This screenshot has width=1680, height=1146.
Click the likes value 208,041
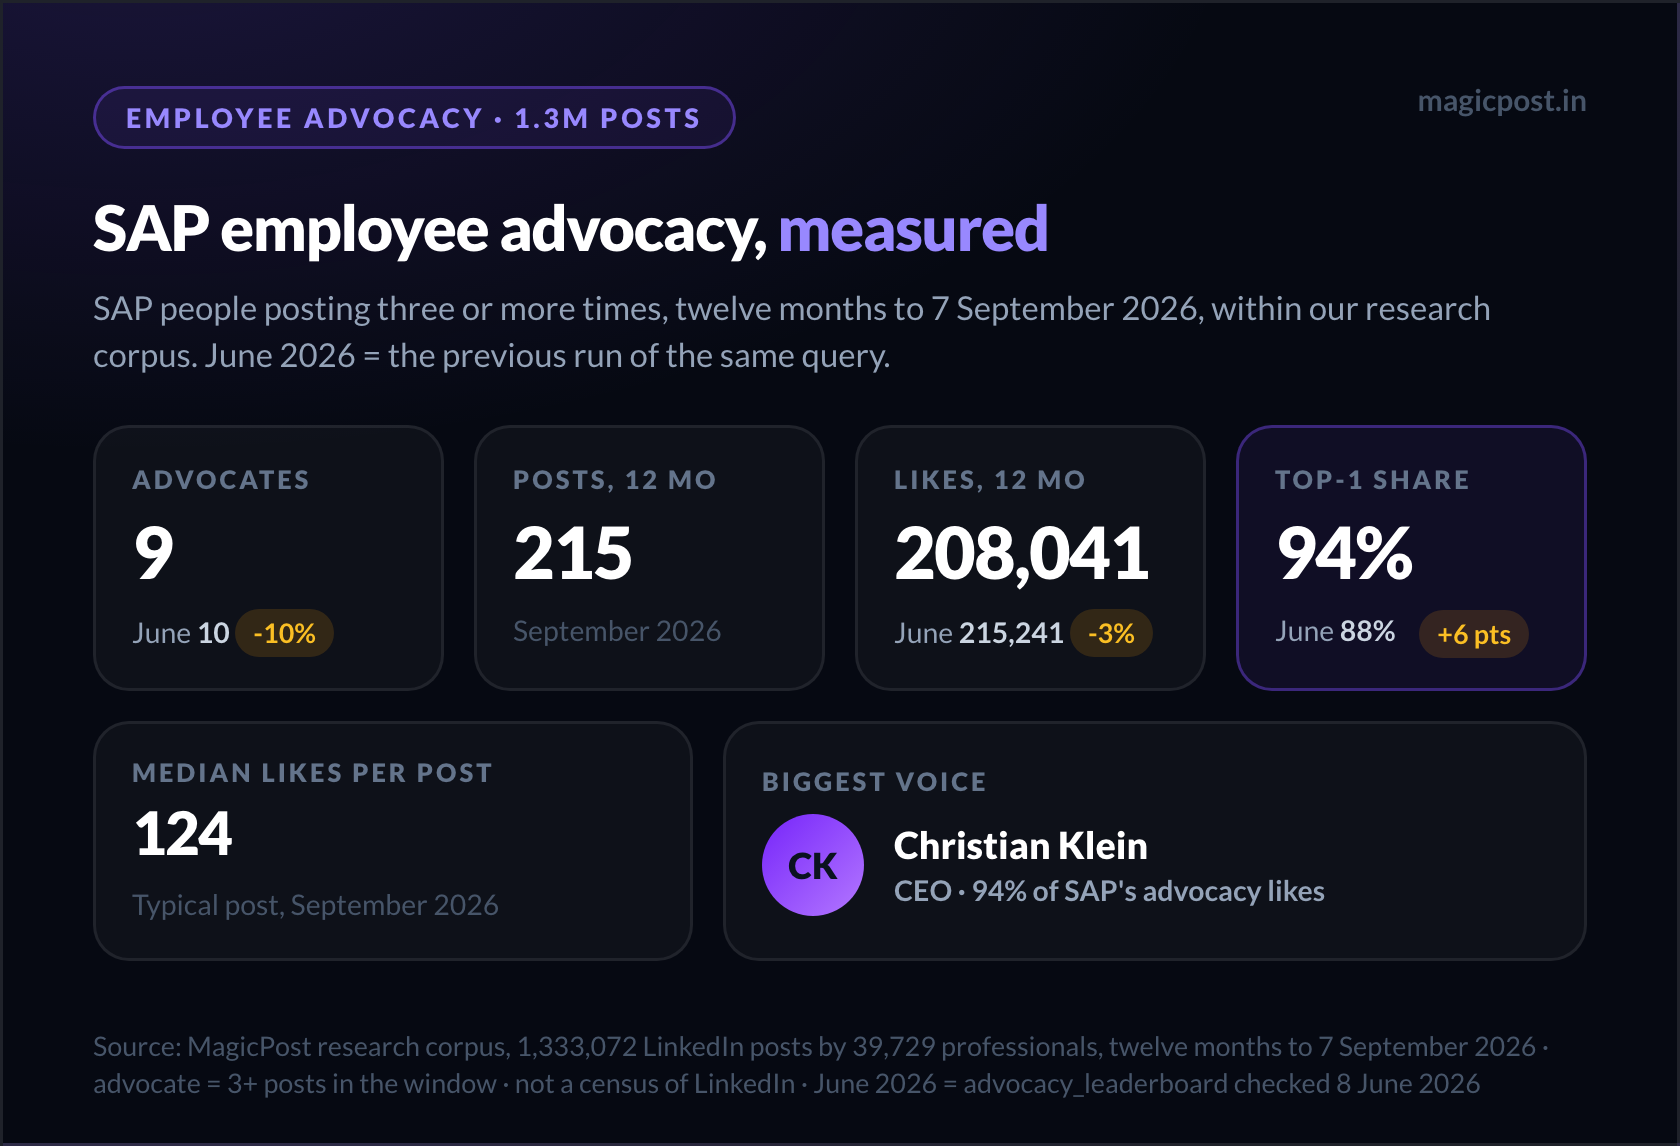coord(1022,554)
